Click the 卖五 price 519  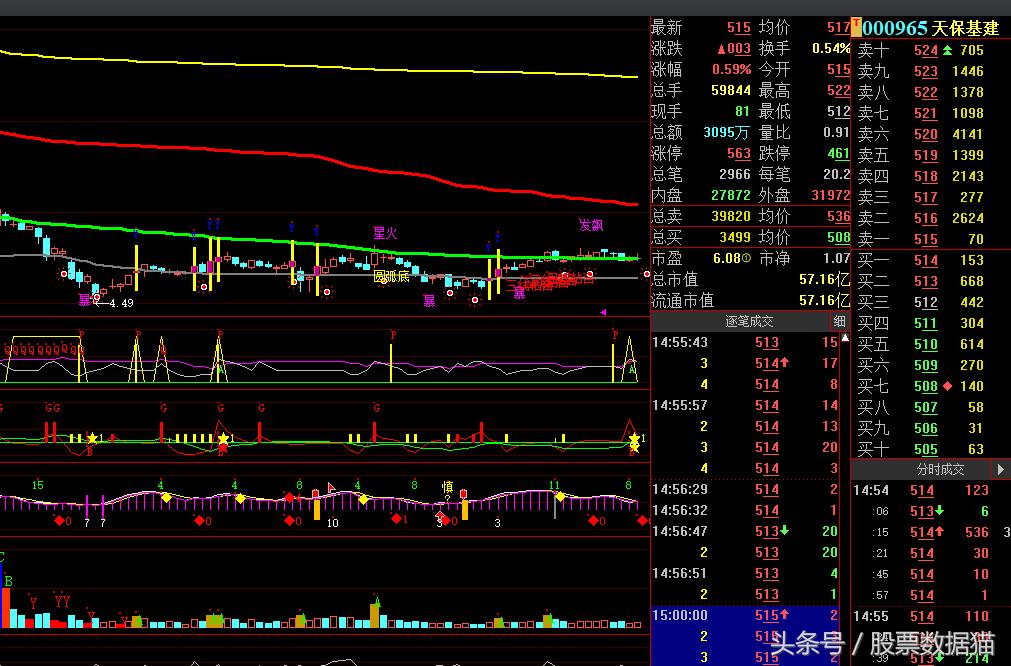925,155
